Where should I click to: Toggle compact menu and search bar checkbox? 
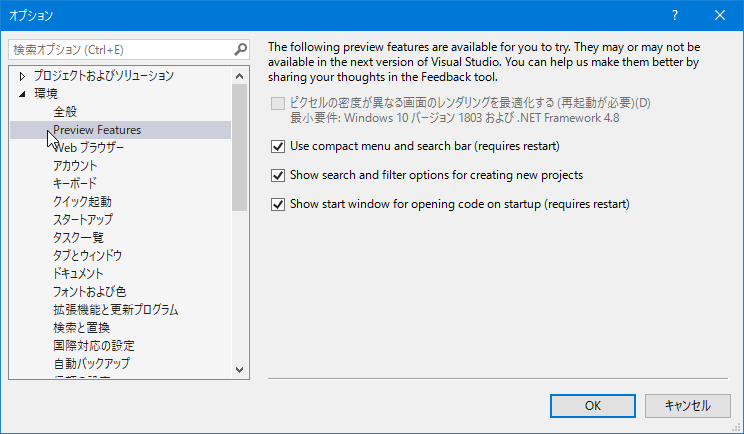tap(279, 146)
